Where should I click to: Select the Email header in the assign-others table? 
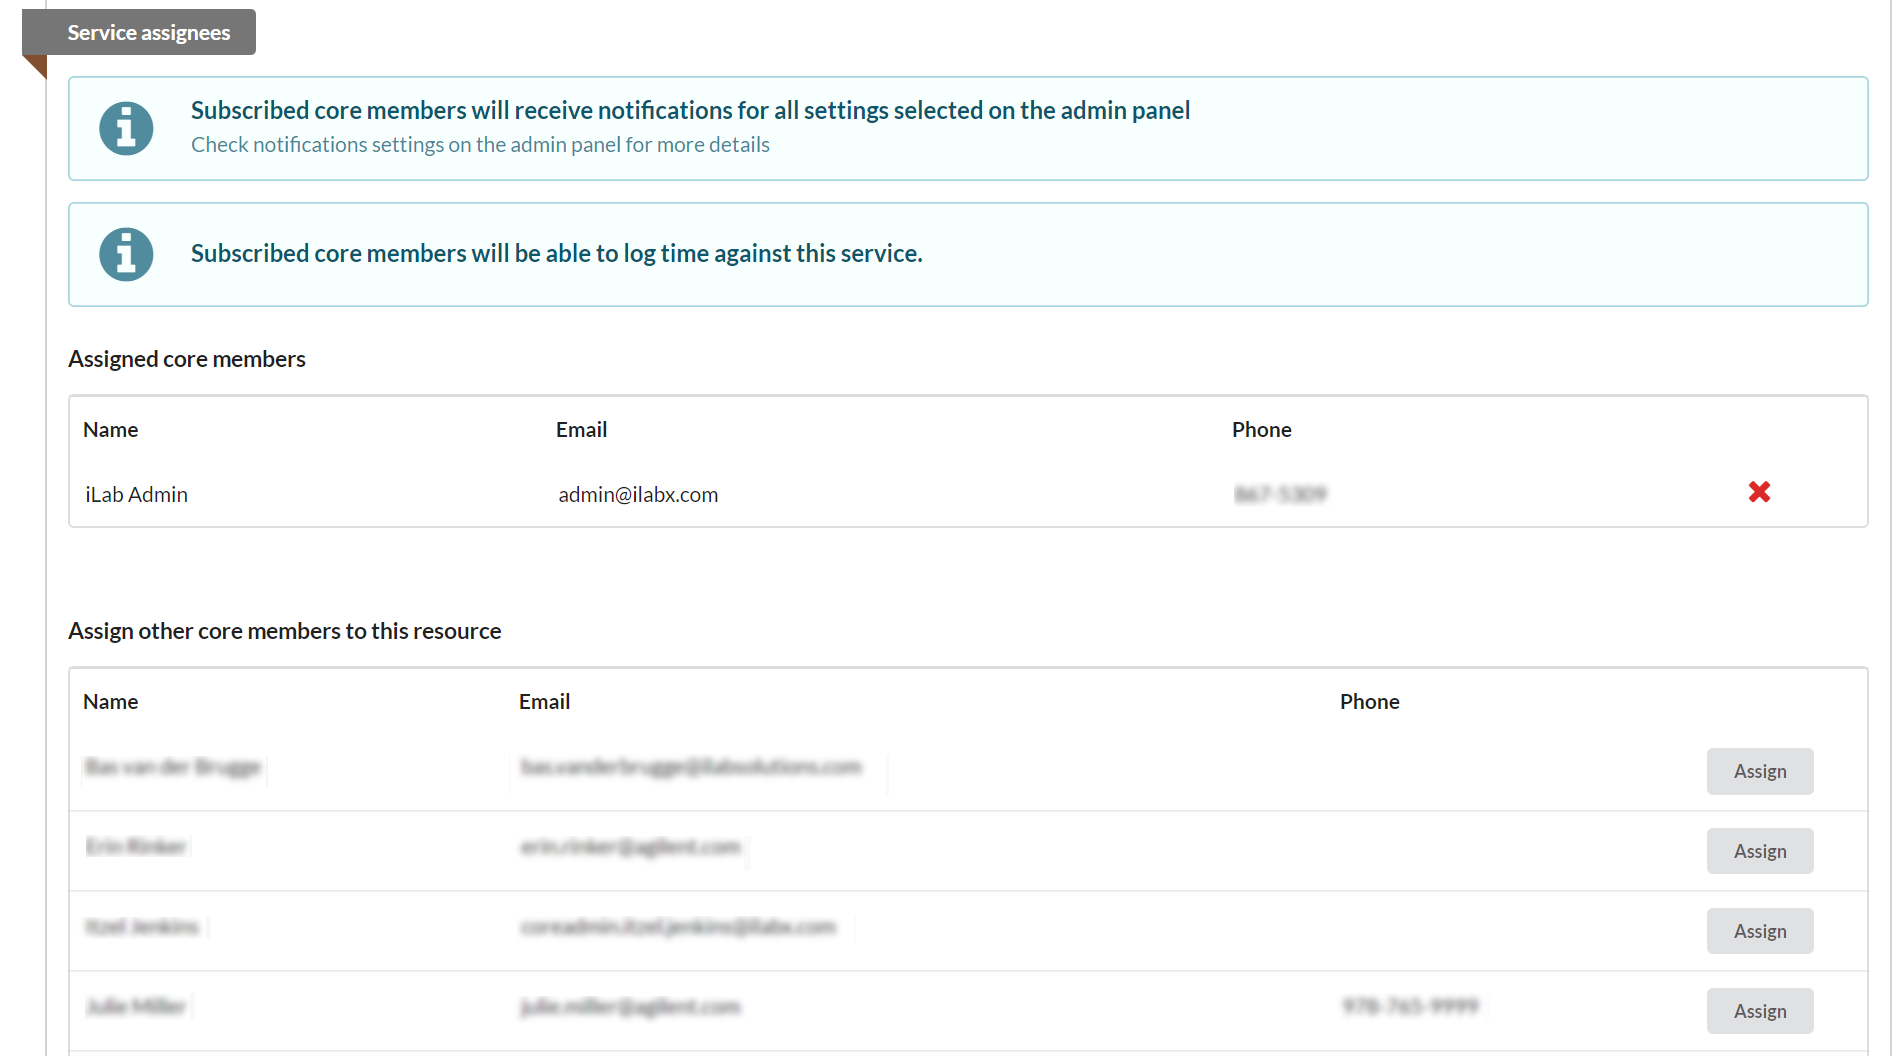(x=544, y=702)
